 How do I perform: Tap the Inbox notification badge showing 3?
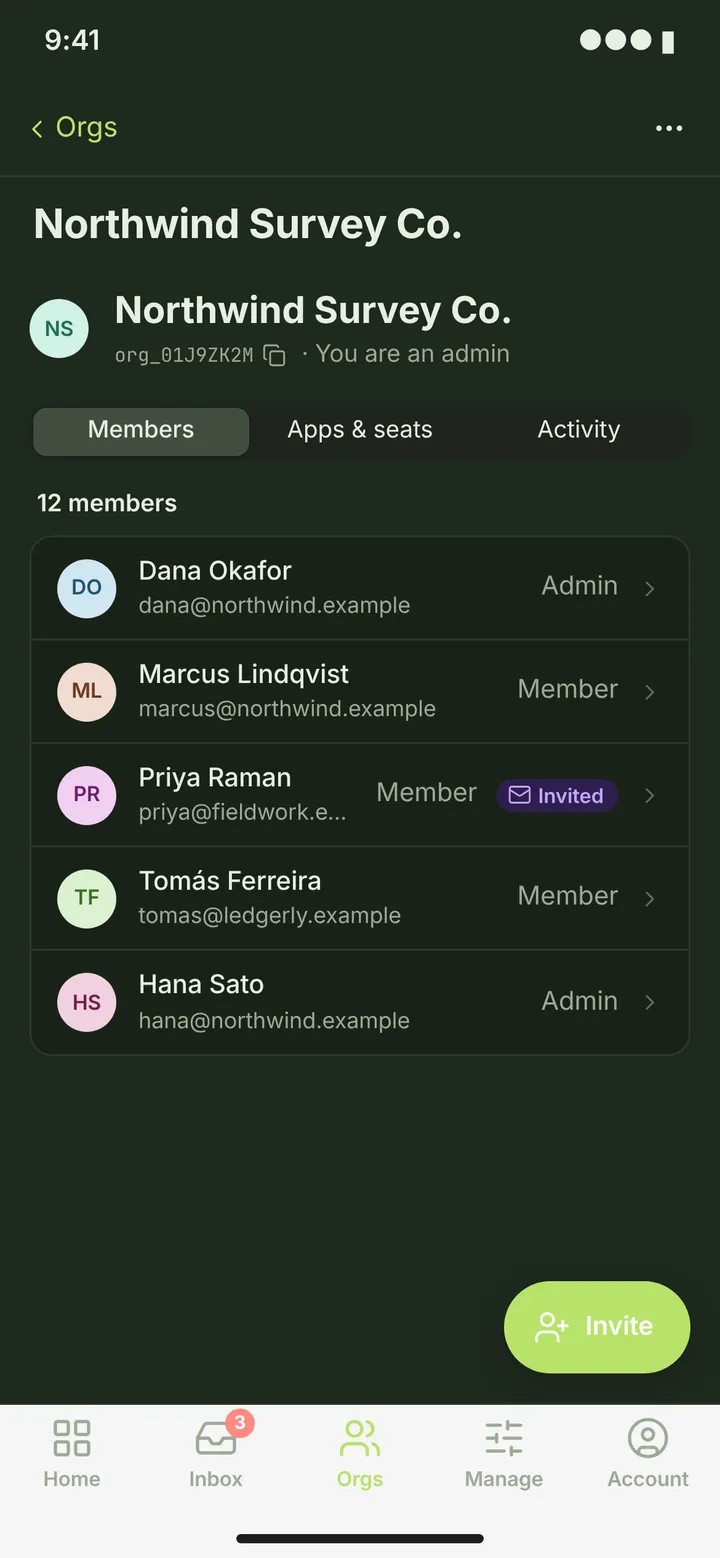[x=240, y=1422]
